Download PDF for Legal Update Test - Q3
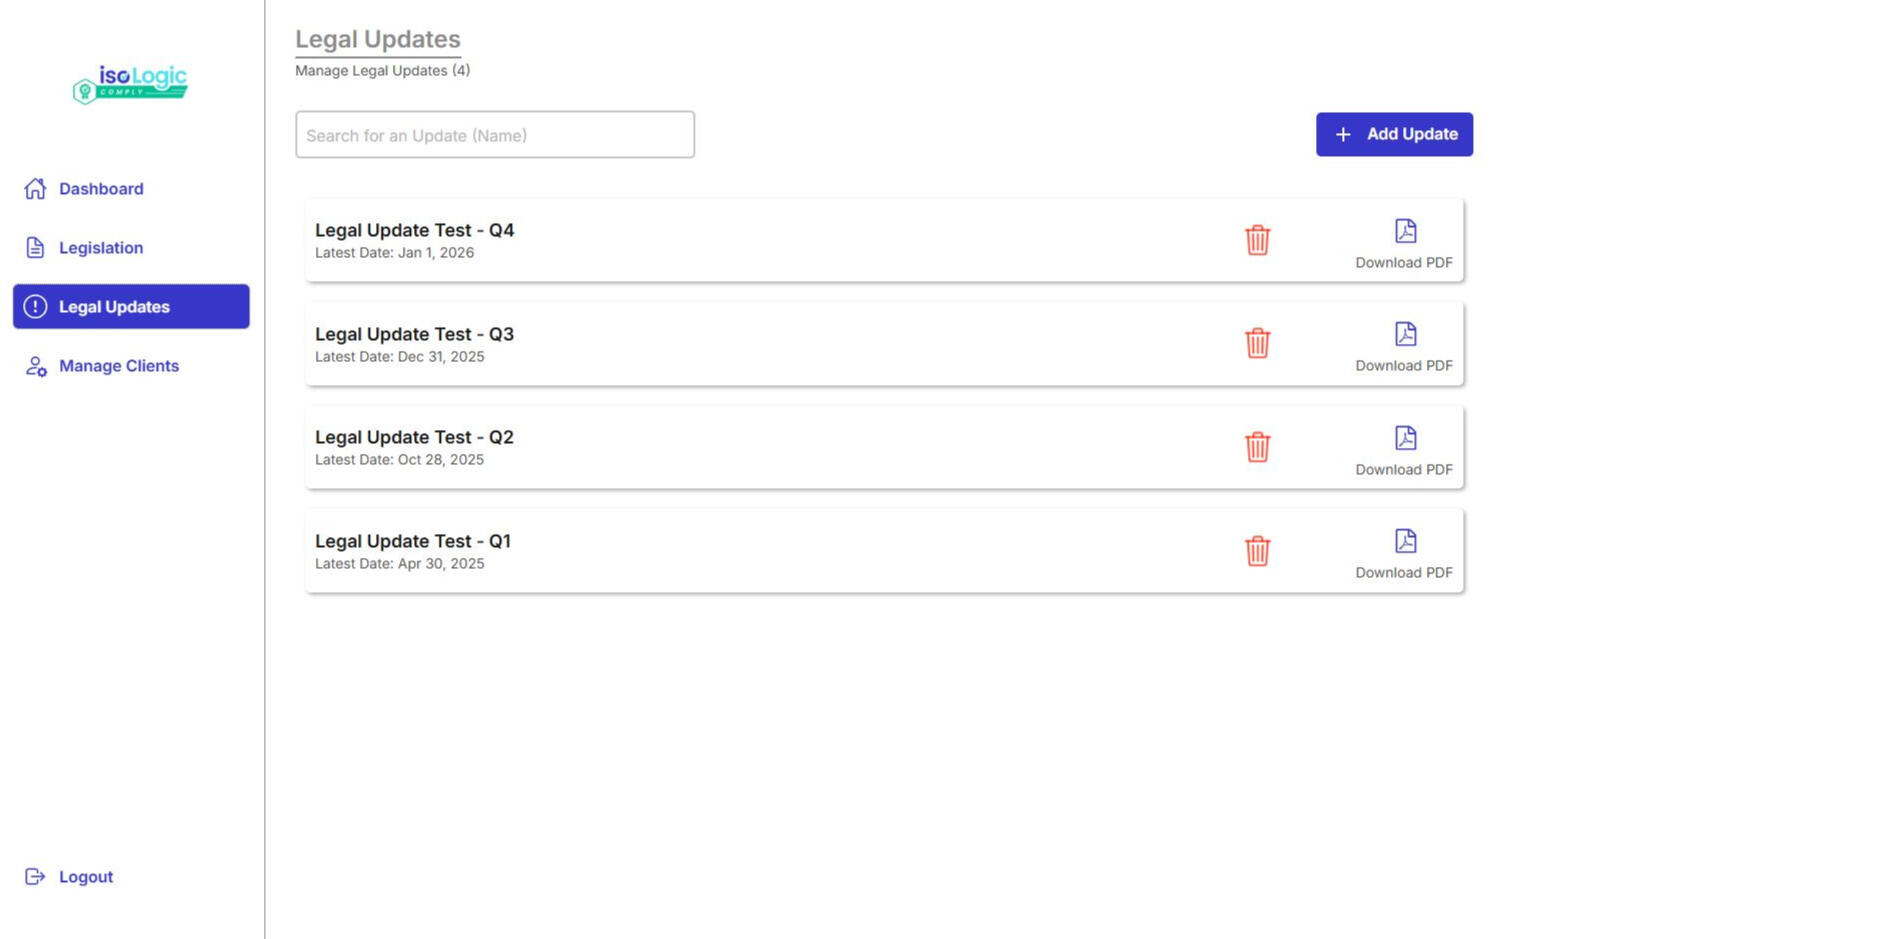Image resolution: width=1896 pixels, height=939 pixels. (1404, 345)
